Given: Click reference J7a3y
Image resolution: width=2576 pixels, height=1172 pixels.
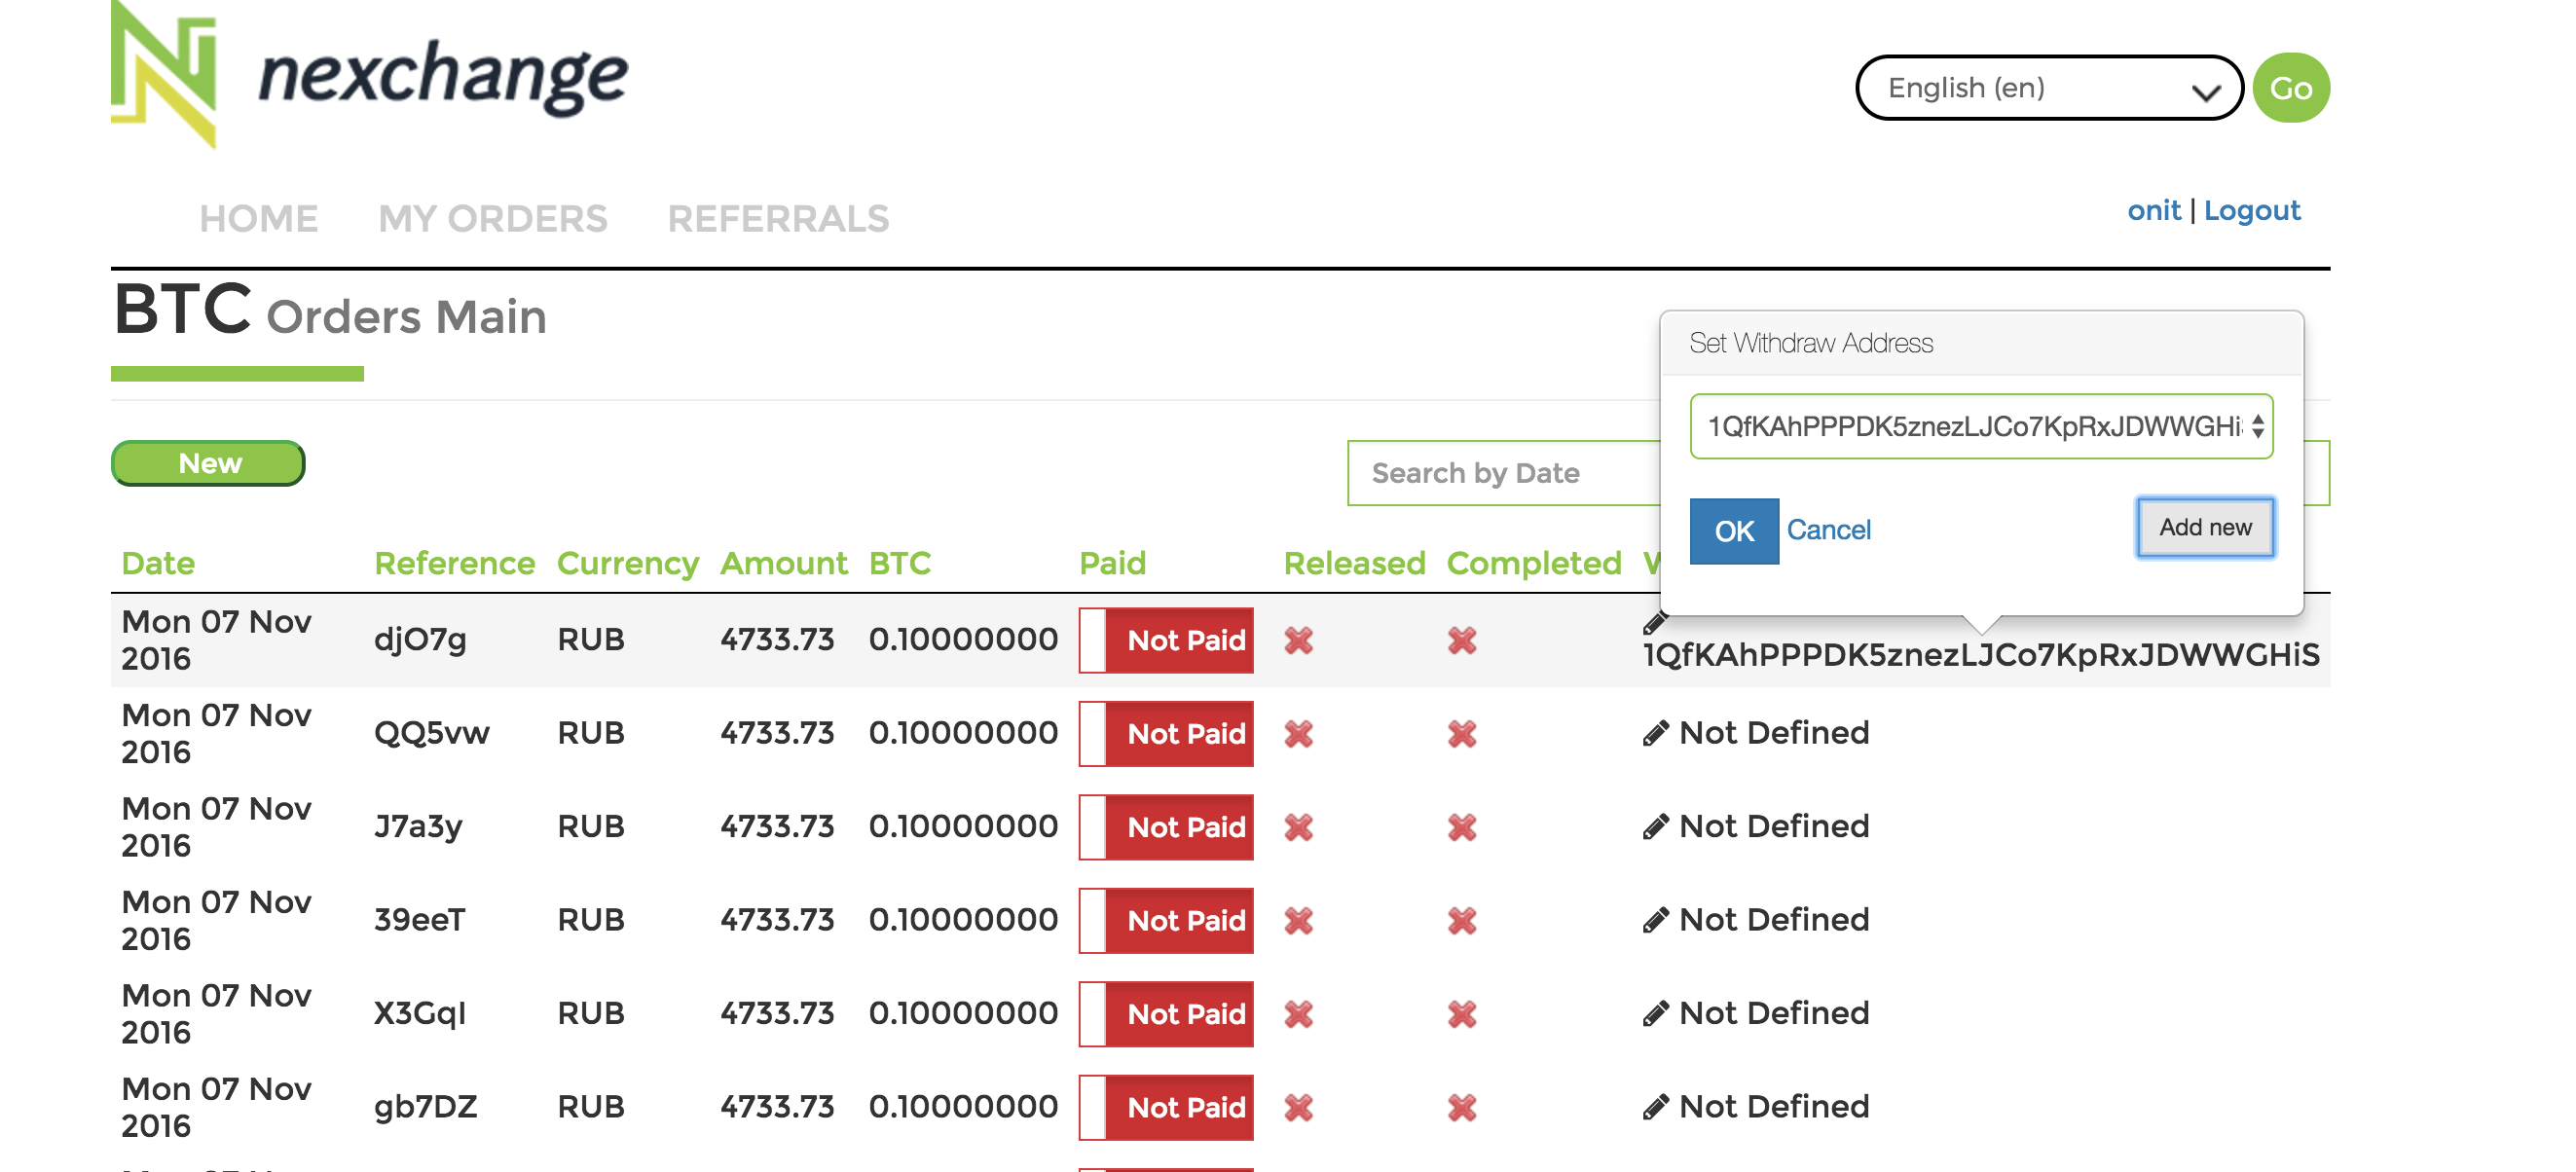Looking at the screenshot, I should pos(418,827).
